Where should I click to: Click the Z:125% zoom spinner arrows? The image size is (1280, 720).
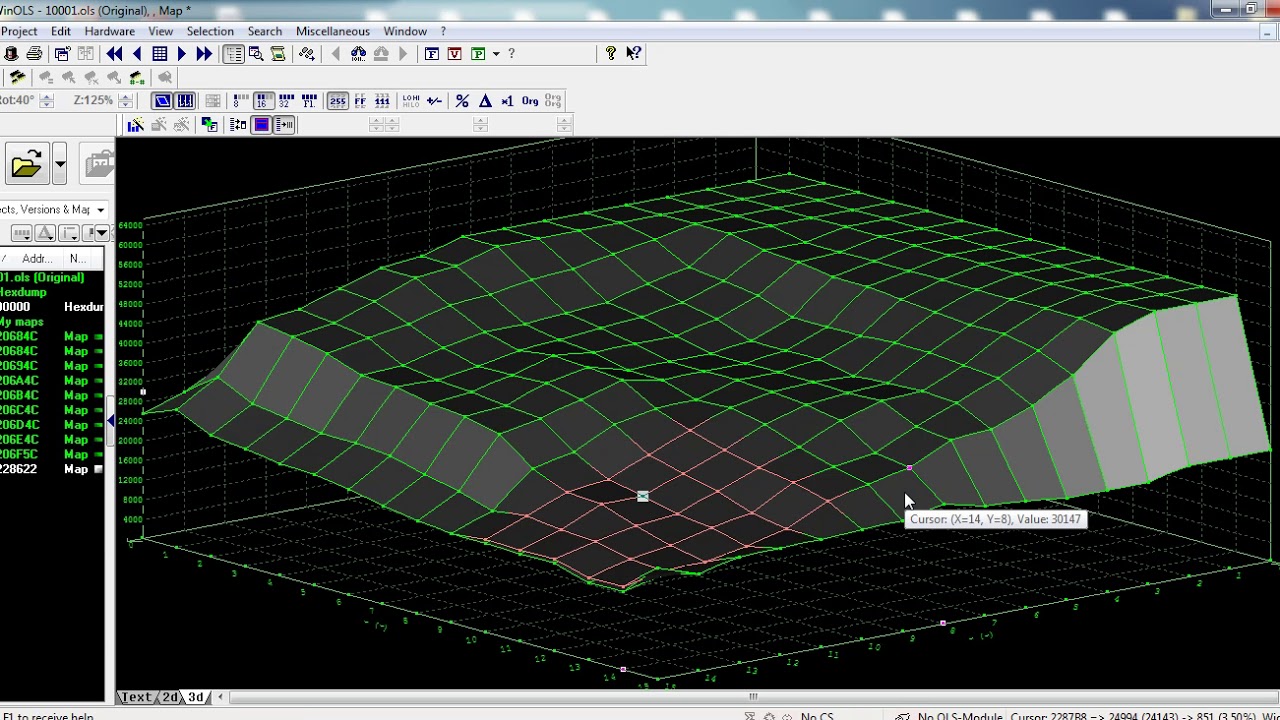point(125,101)
